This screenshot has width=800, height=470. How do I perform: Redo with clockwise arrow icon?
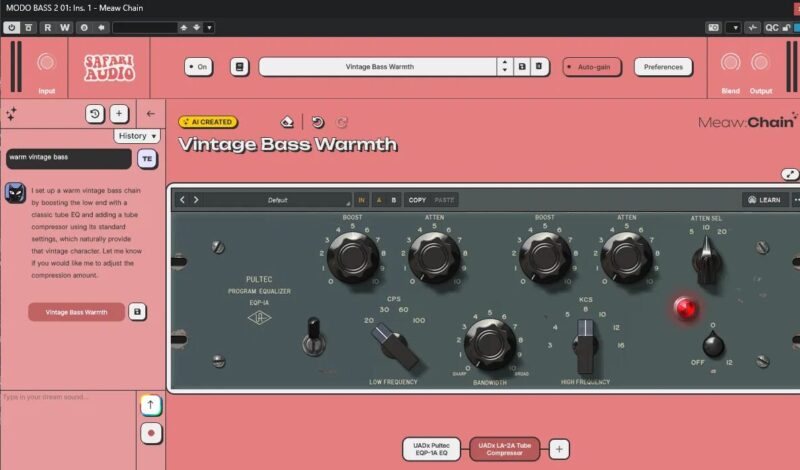(x=342, y=122)
